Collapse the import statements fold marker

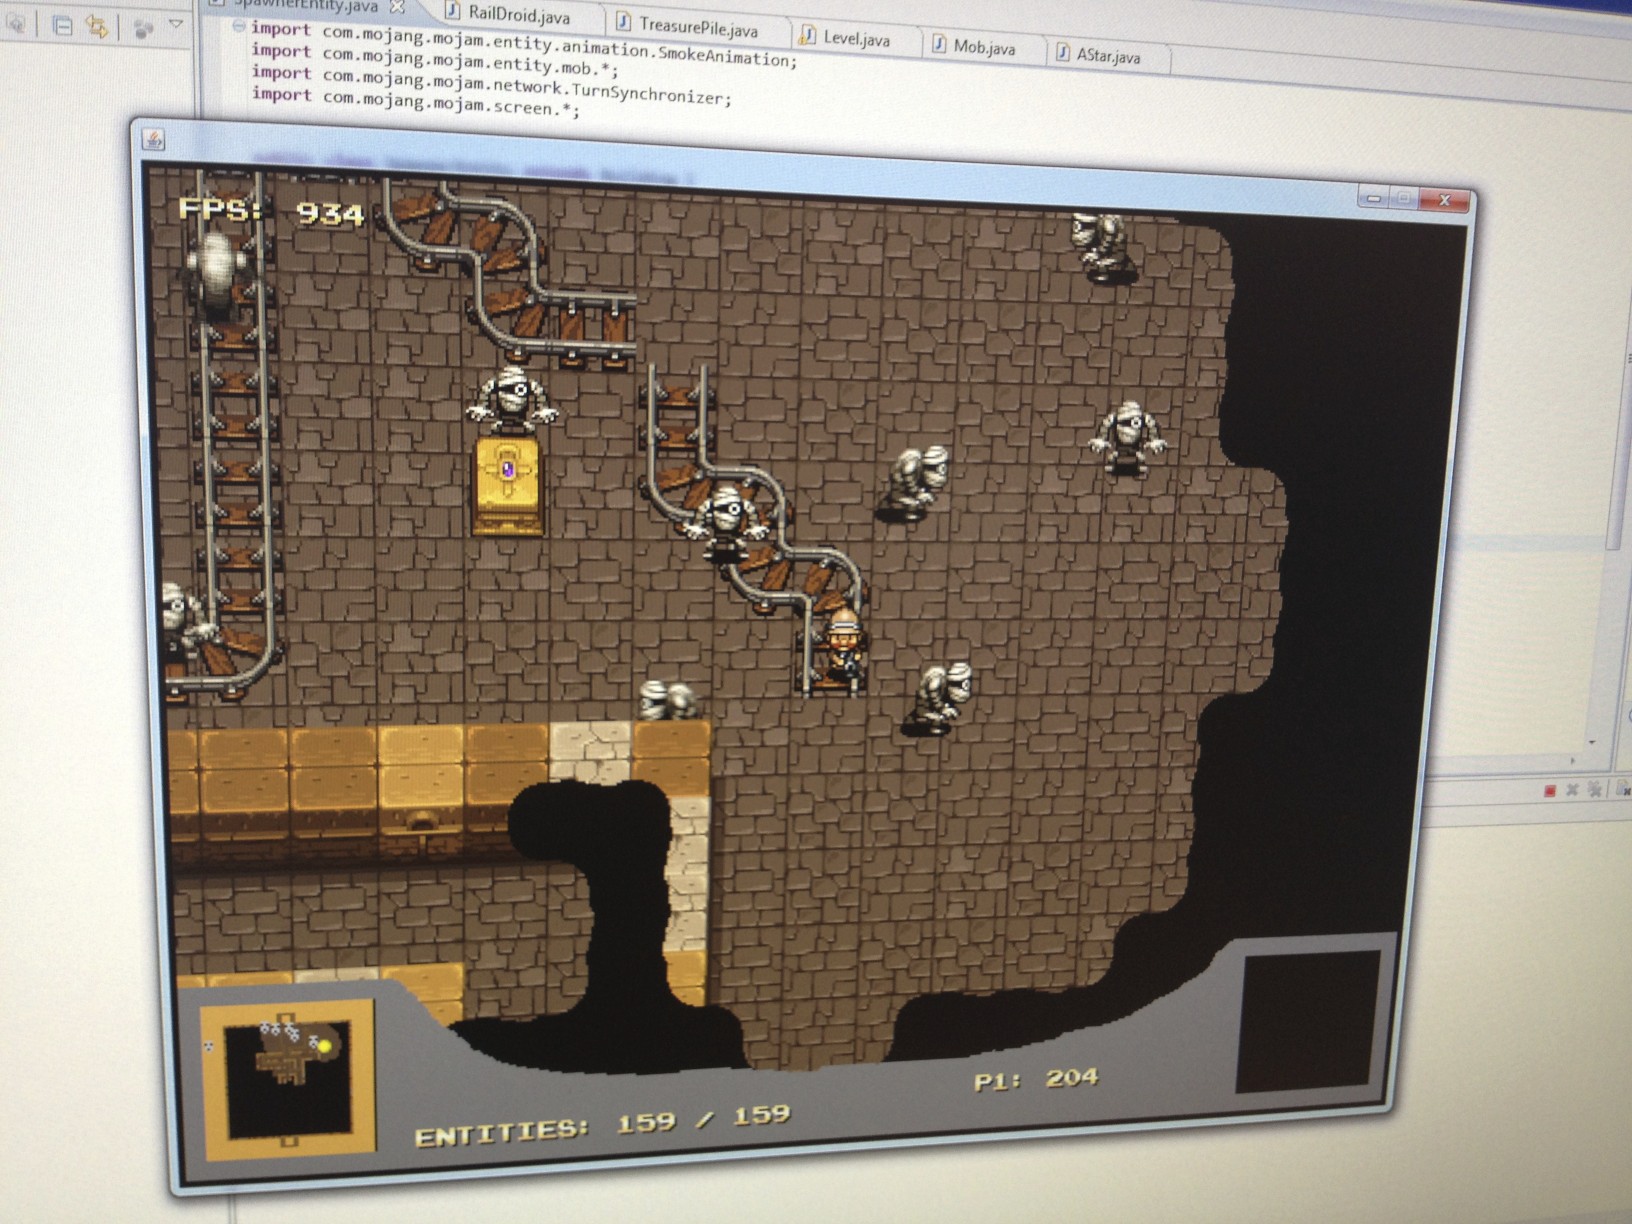[x=238, y=27]
